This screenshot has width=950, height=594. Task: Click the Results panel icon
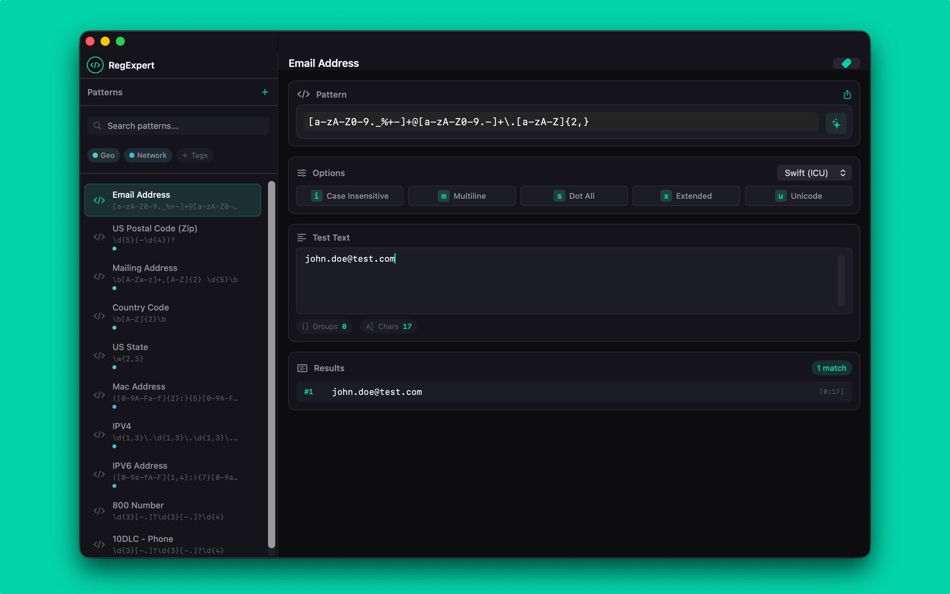(x=302, y=368)
